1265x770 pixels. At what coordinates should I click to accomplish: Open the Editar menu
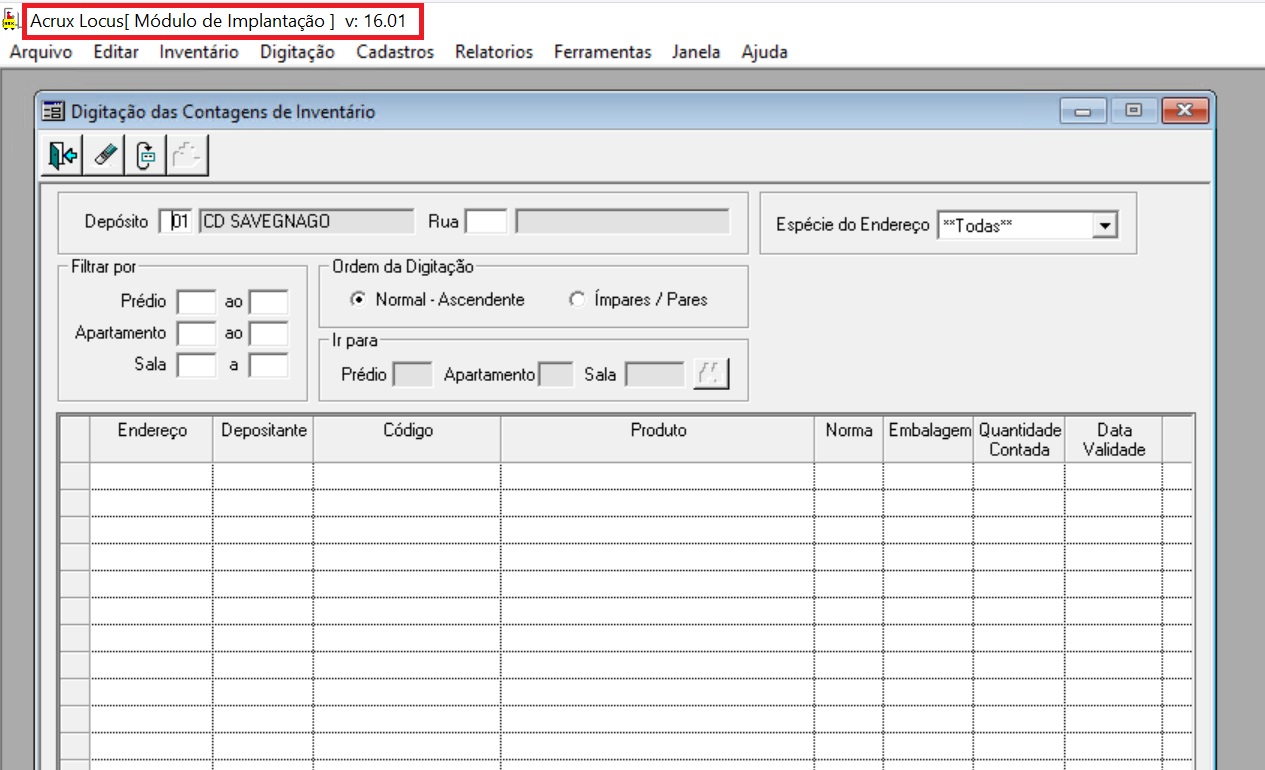116,52
